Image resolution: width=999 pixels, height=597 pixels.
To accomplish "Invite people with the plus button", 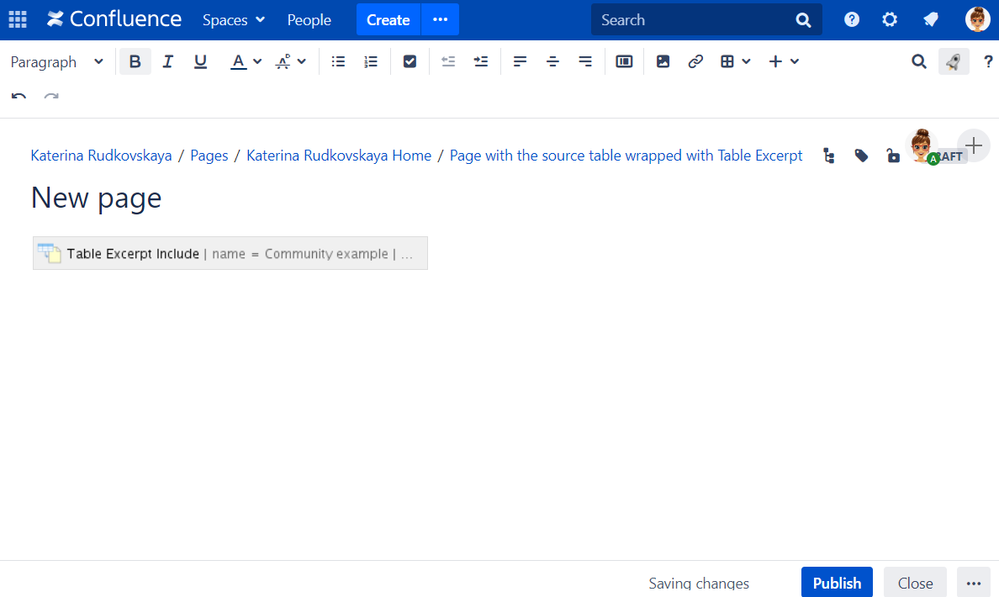I will [974, 146].
